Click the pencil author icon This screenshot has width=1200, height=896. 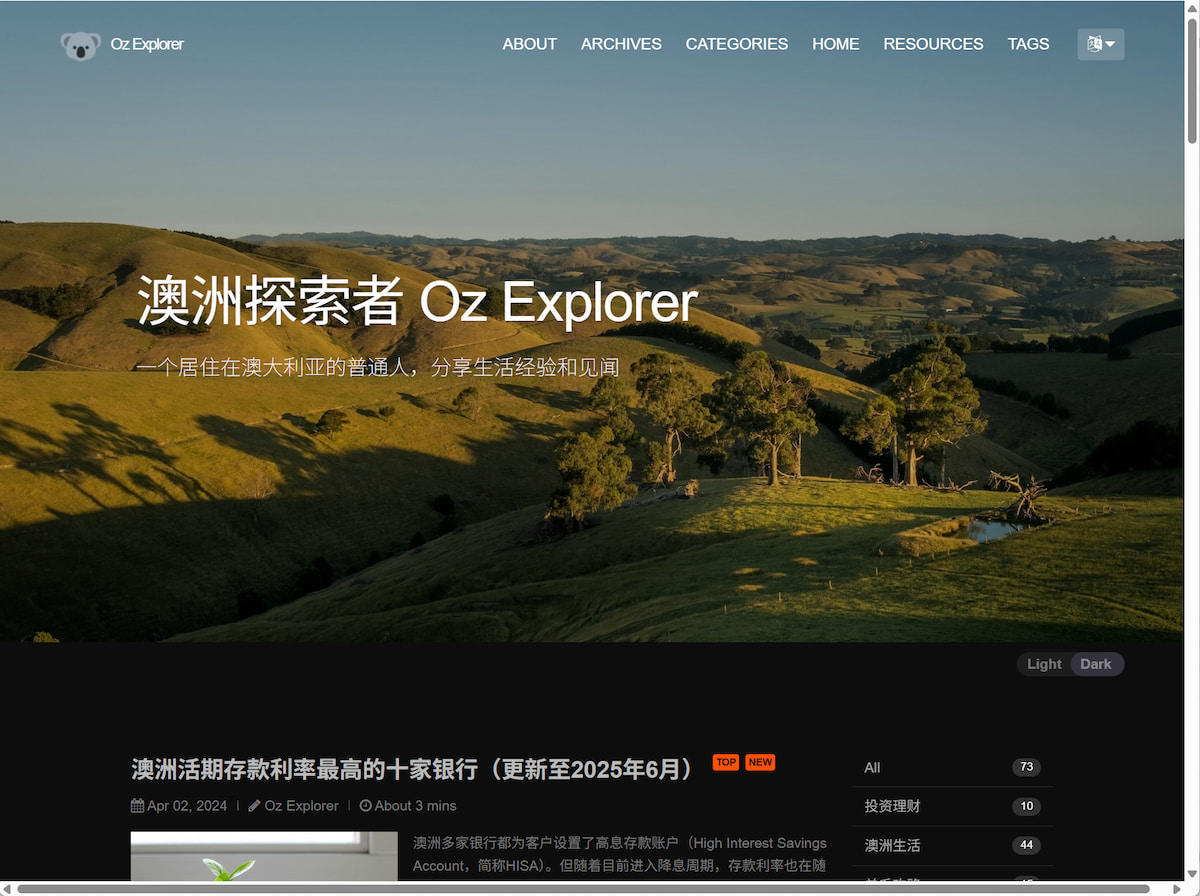pos(254,806)
